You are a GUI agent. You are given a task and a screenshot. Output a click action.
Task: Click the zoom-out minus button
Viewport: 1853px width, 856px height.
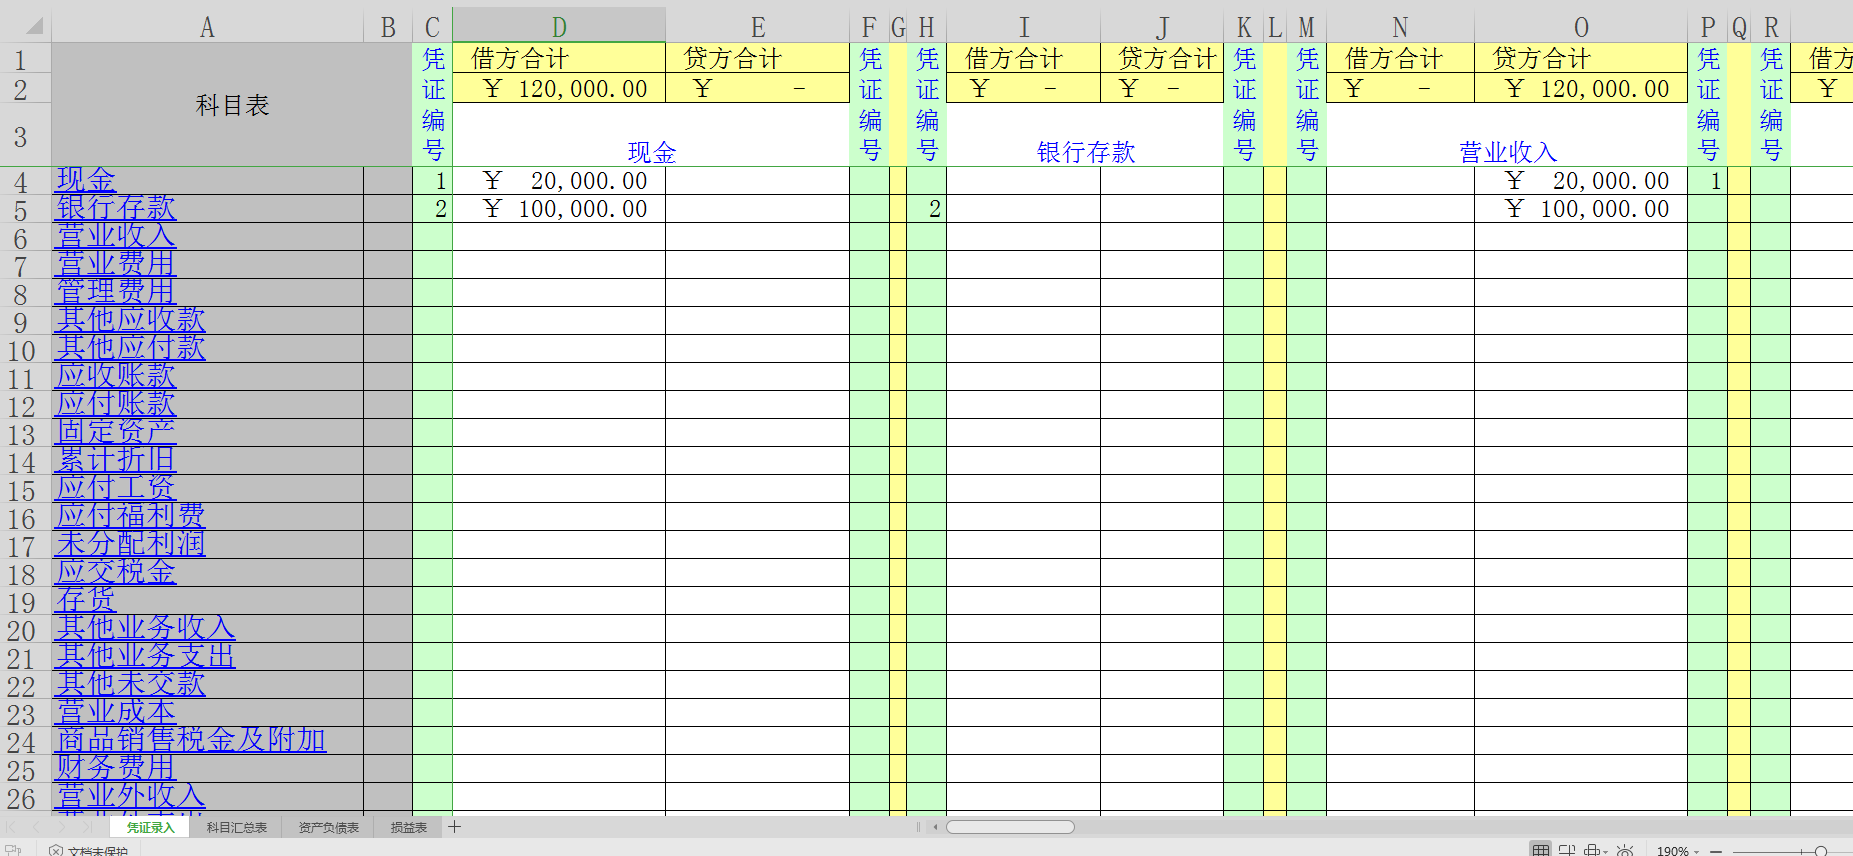(x=1716, y=852)
